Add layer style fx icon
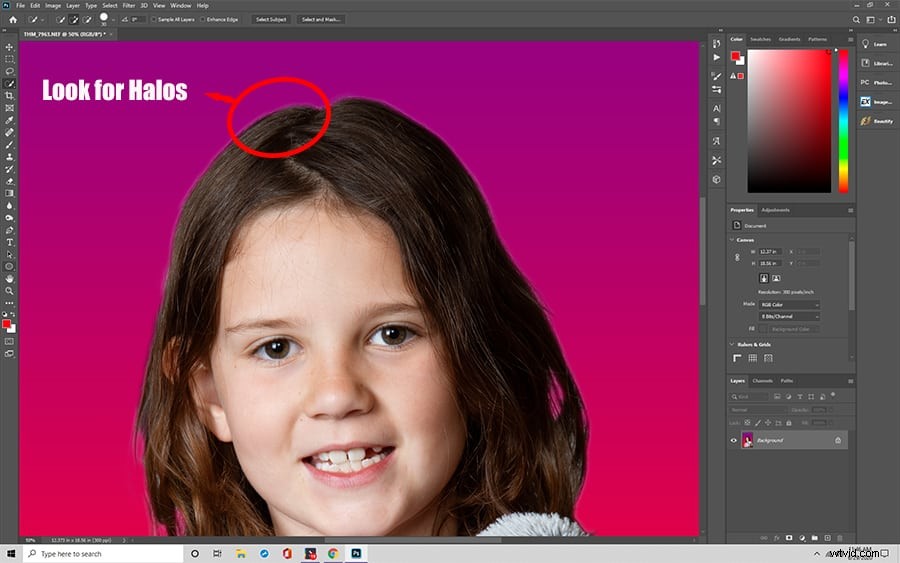 pos(777,538)
